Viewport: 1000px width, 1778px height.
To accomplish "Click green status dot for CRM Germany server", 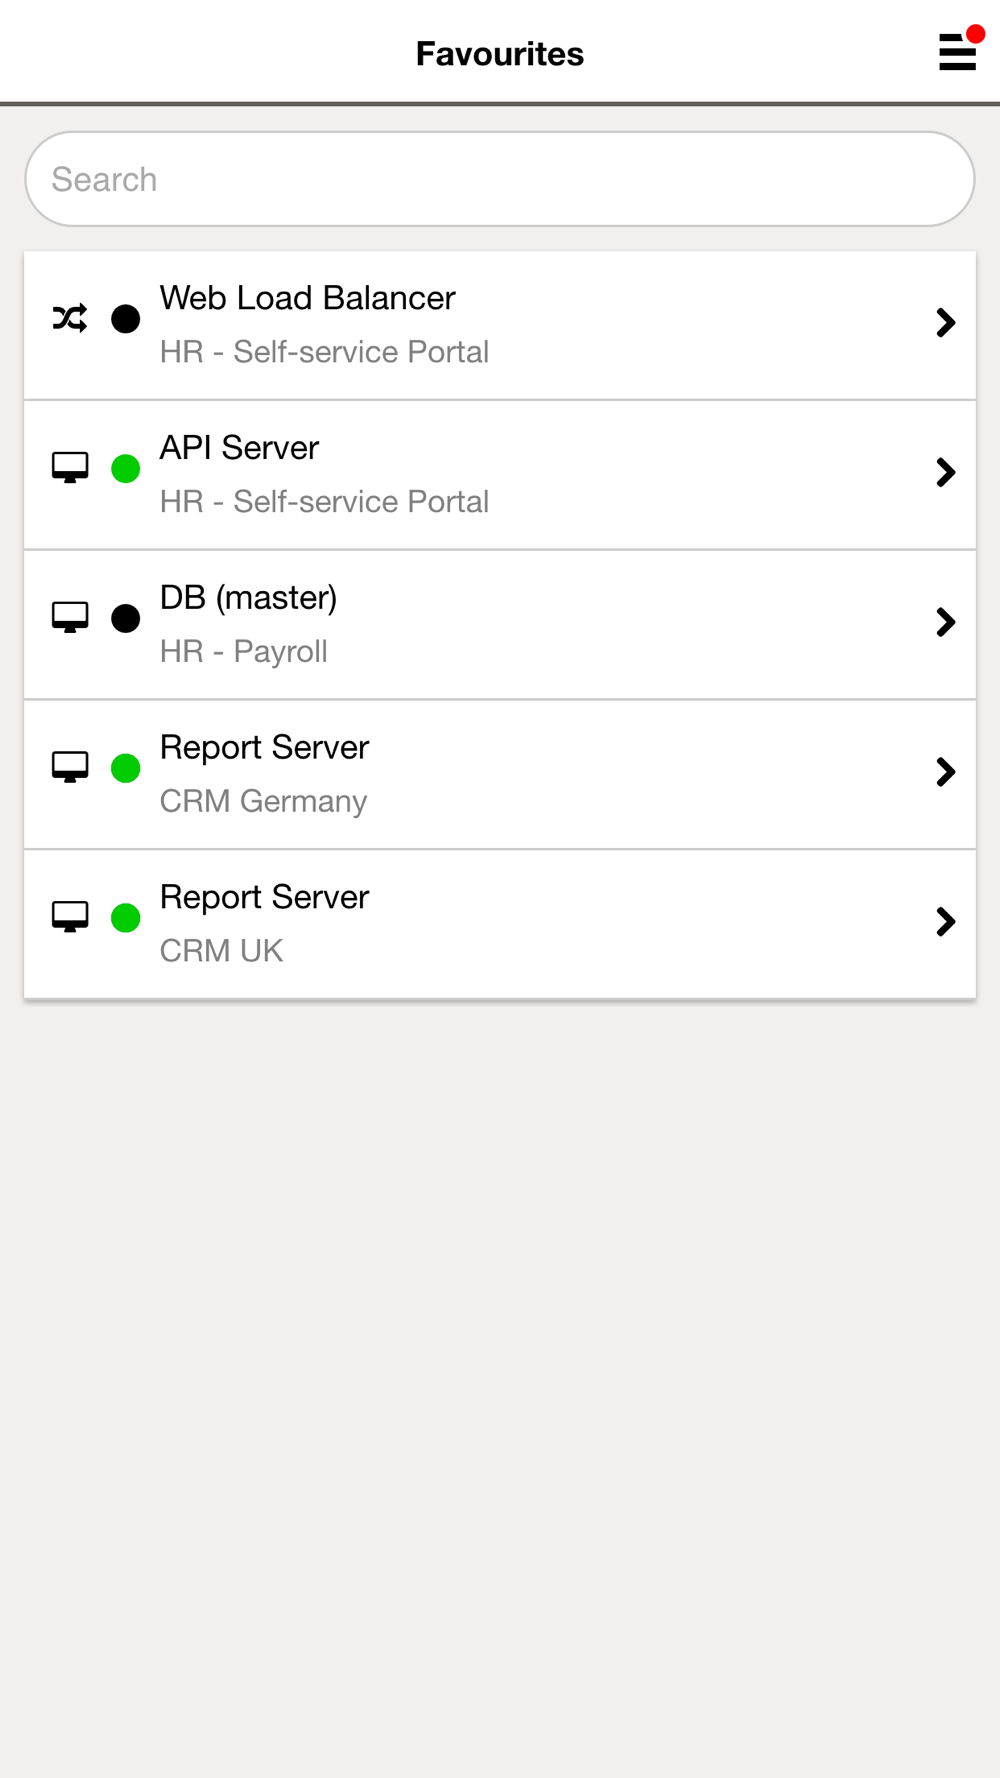I will [126, 768].
